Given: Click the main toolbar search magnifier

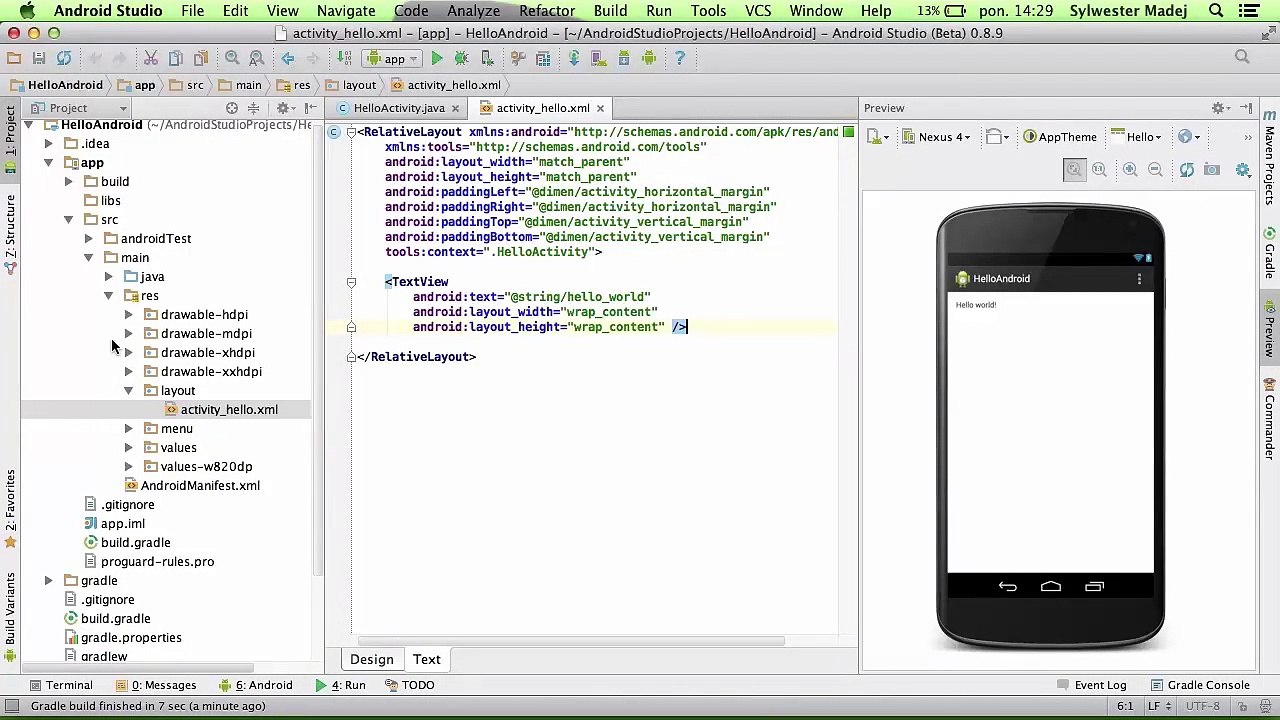Looking at the screenshot, I should tap(1242, 58).
